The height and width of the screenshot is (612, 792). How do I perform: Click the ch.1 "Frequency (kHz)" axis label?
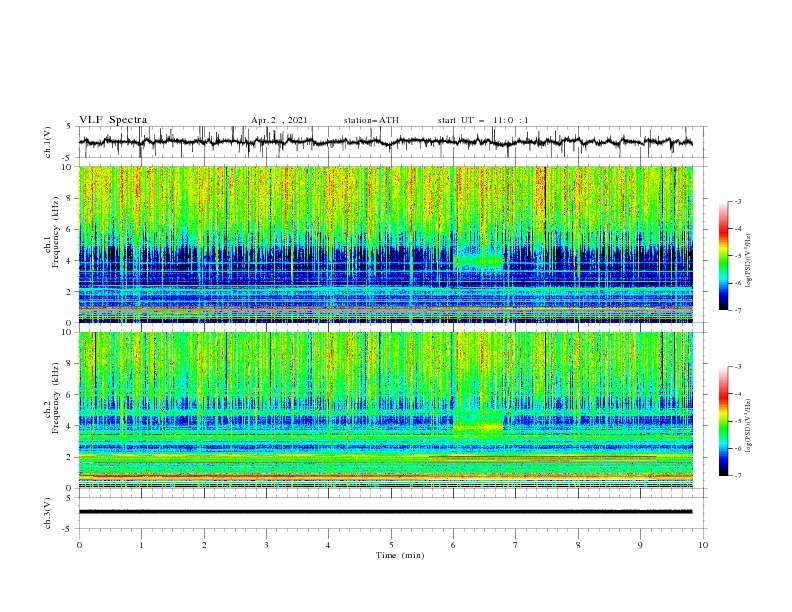point(55,232)
